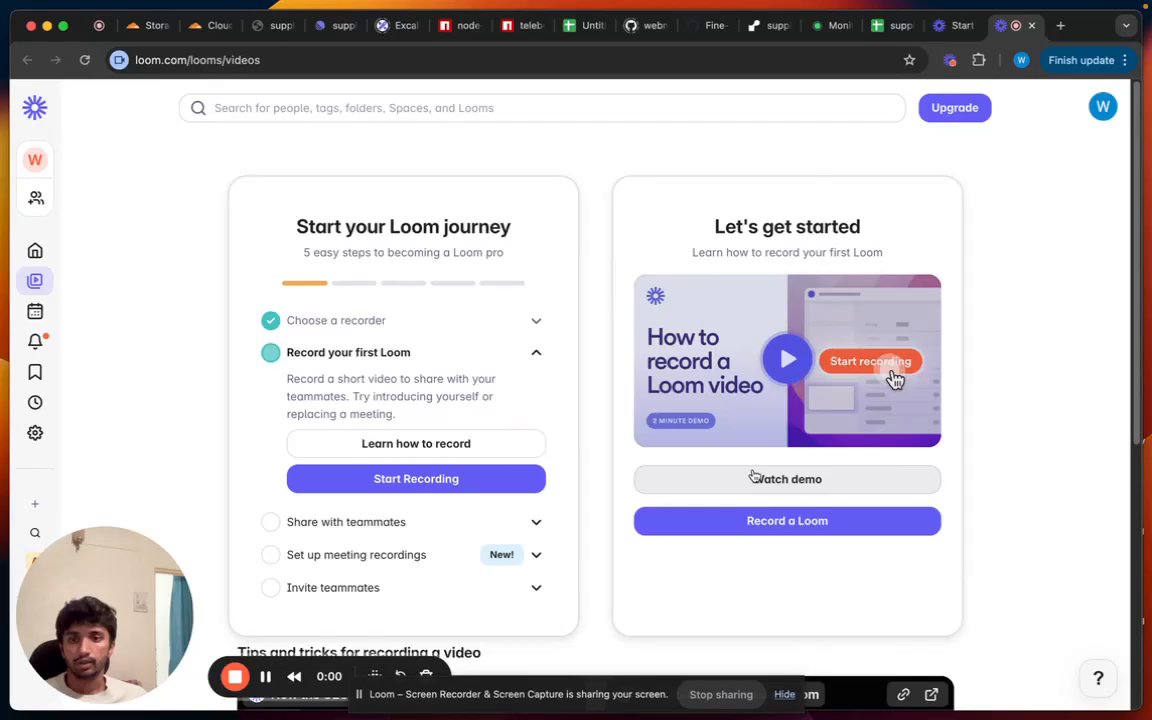Click the small search icon in sidebar
The image size is (1152, 720).
[35, 533]
